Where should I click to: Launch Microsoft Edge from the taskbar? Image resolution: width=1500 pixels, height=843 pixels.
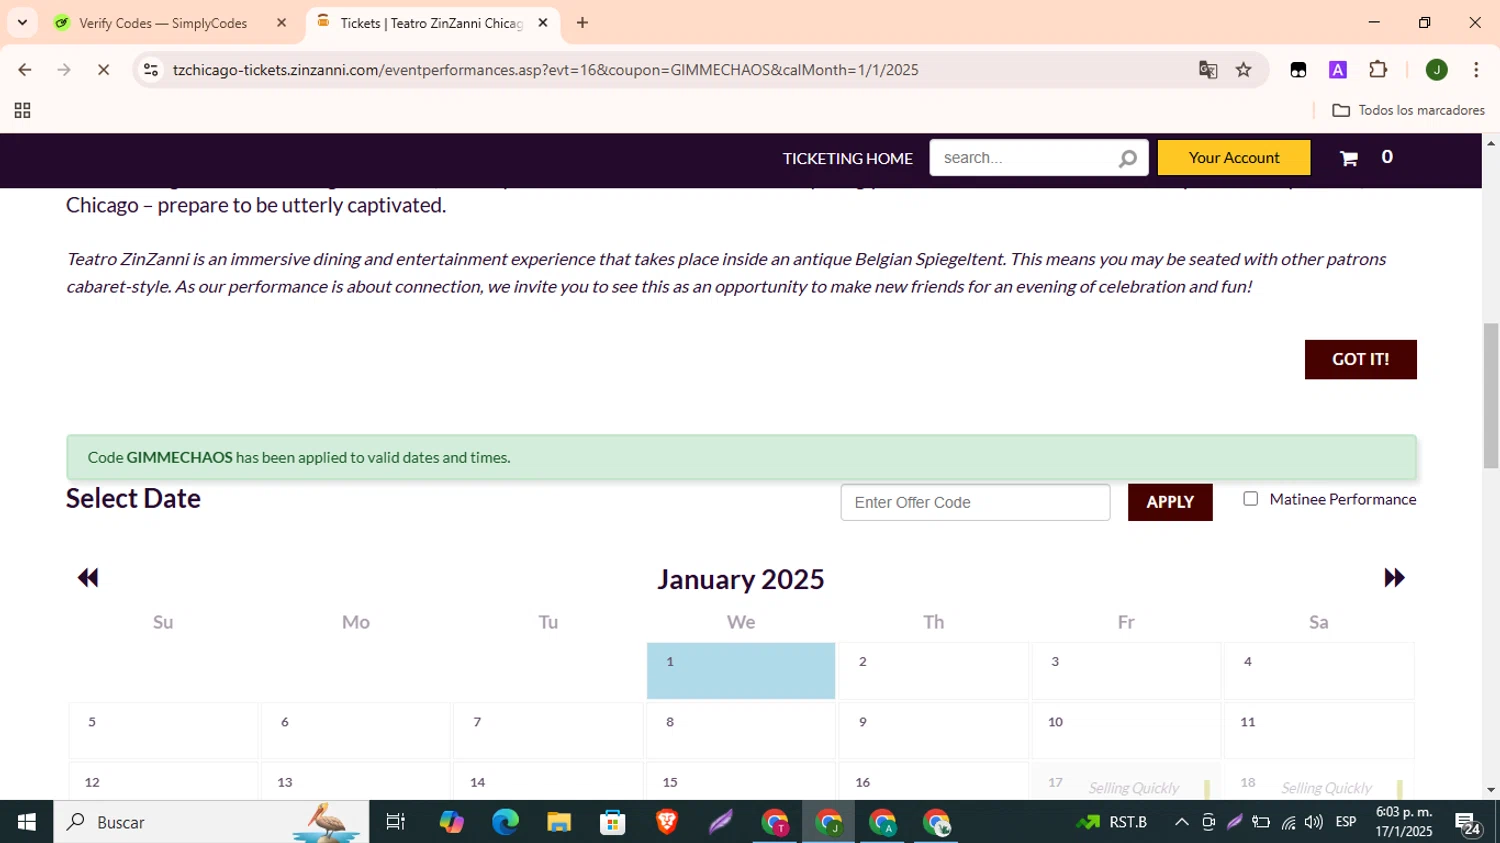505,822
